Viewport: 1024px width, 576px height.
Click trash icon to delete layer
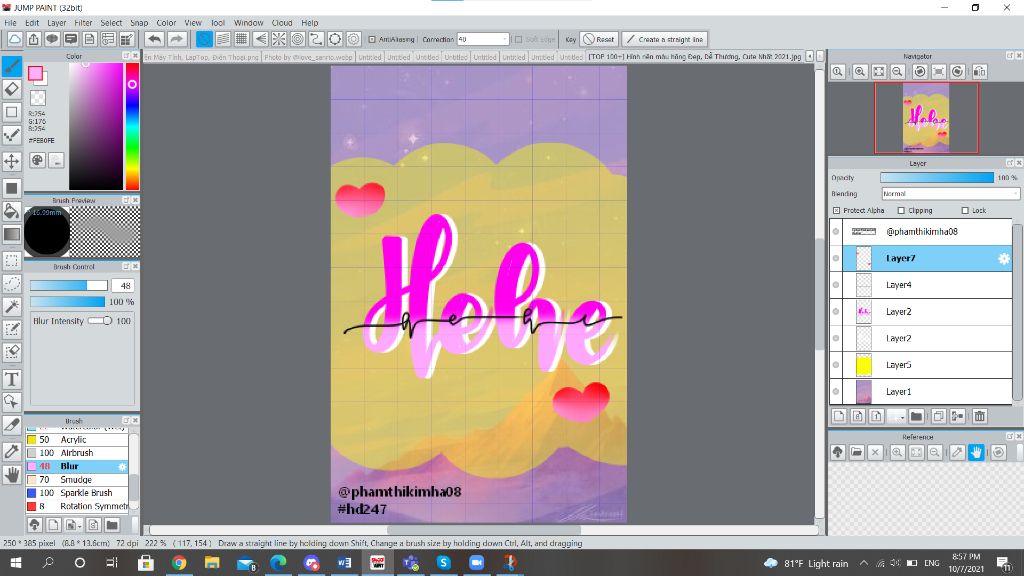tap(979, 416)
